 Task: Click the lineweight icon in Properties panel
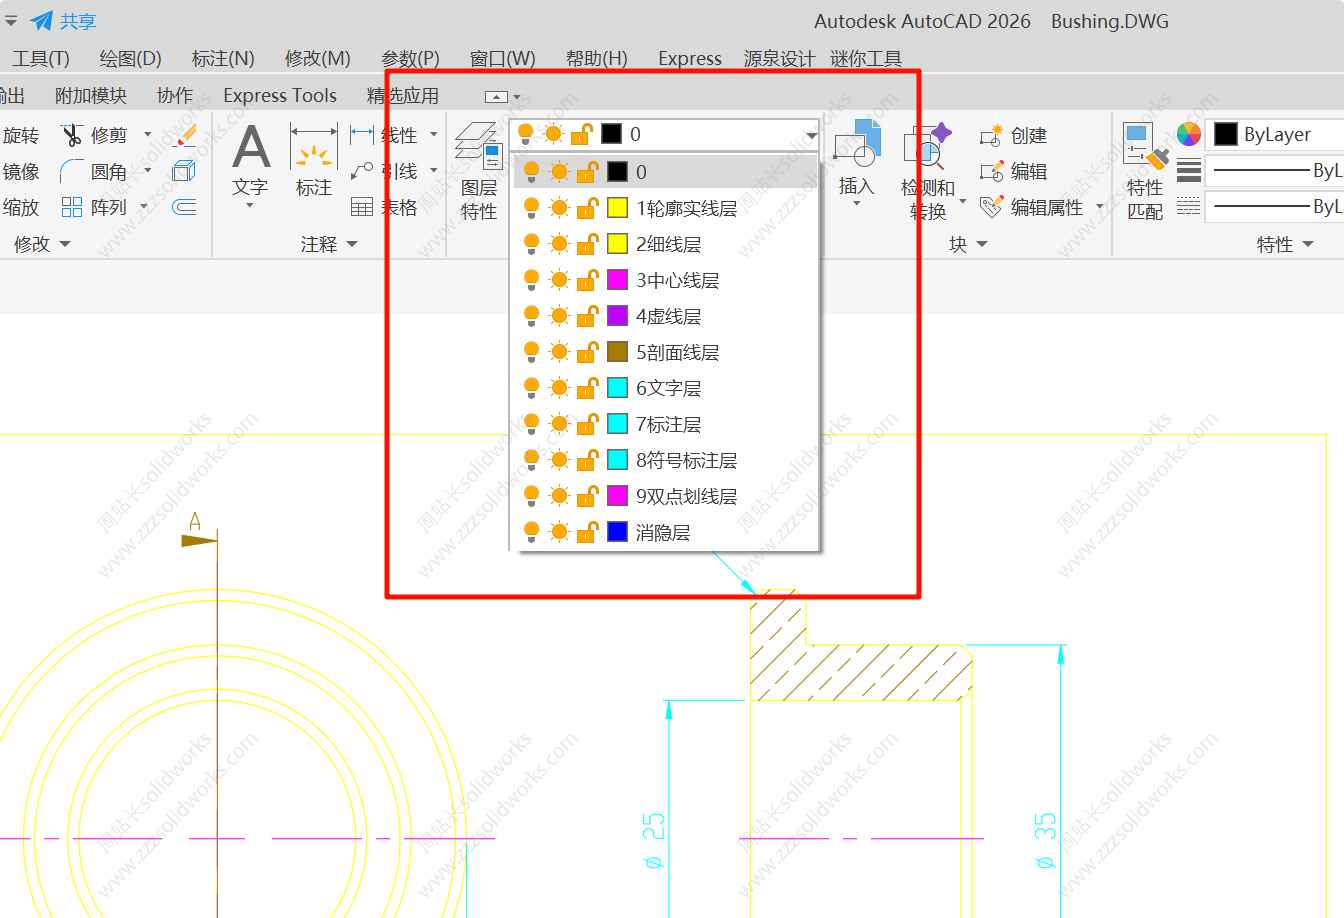pyautogui.click(x=1189, y=171)
